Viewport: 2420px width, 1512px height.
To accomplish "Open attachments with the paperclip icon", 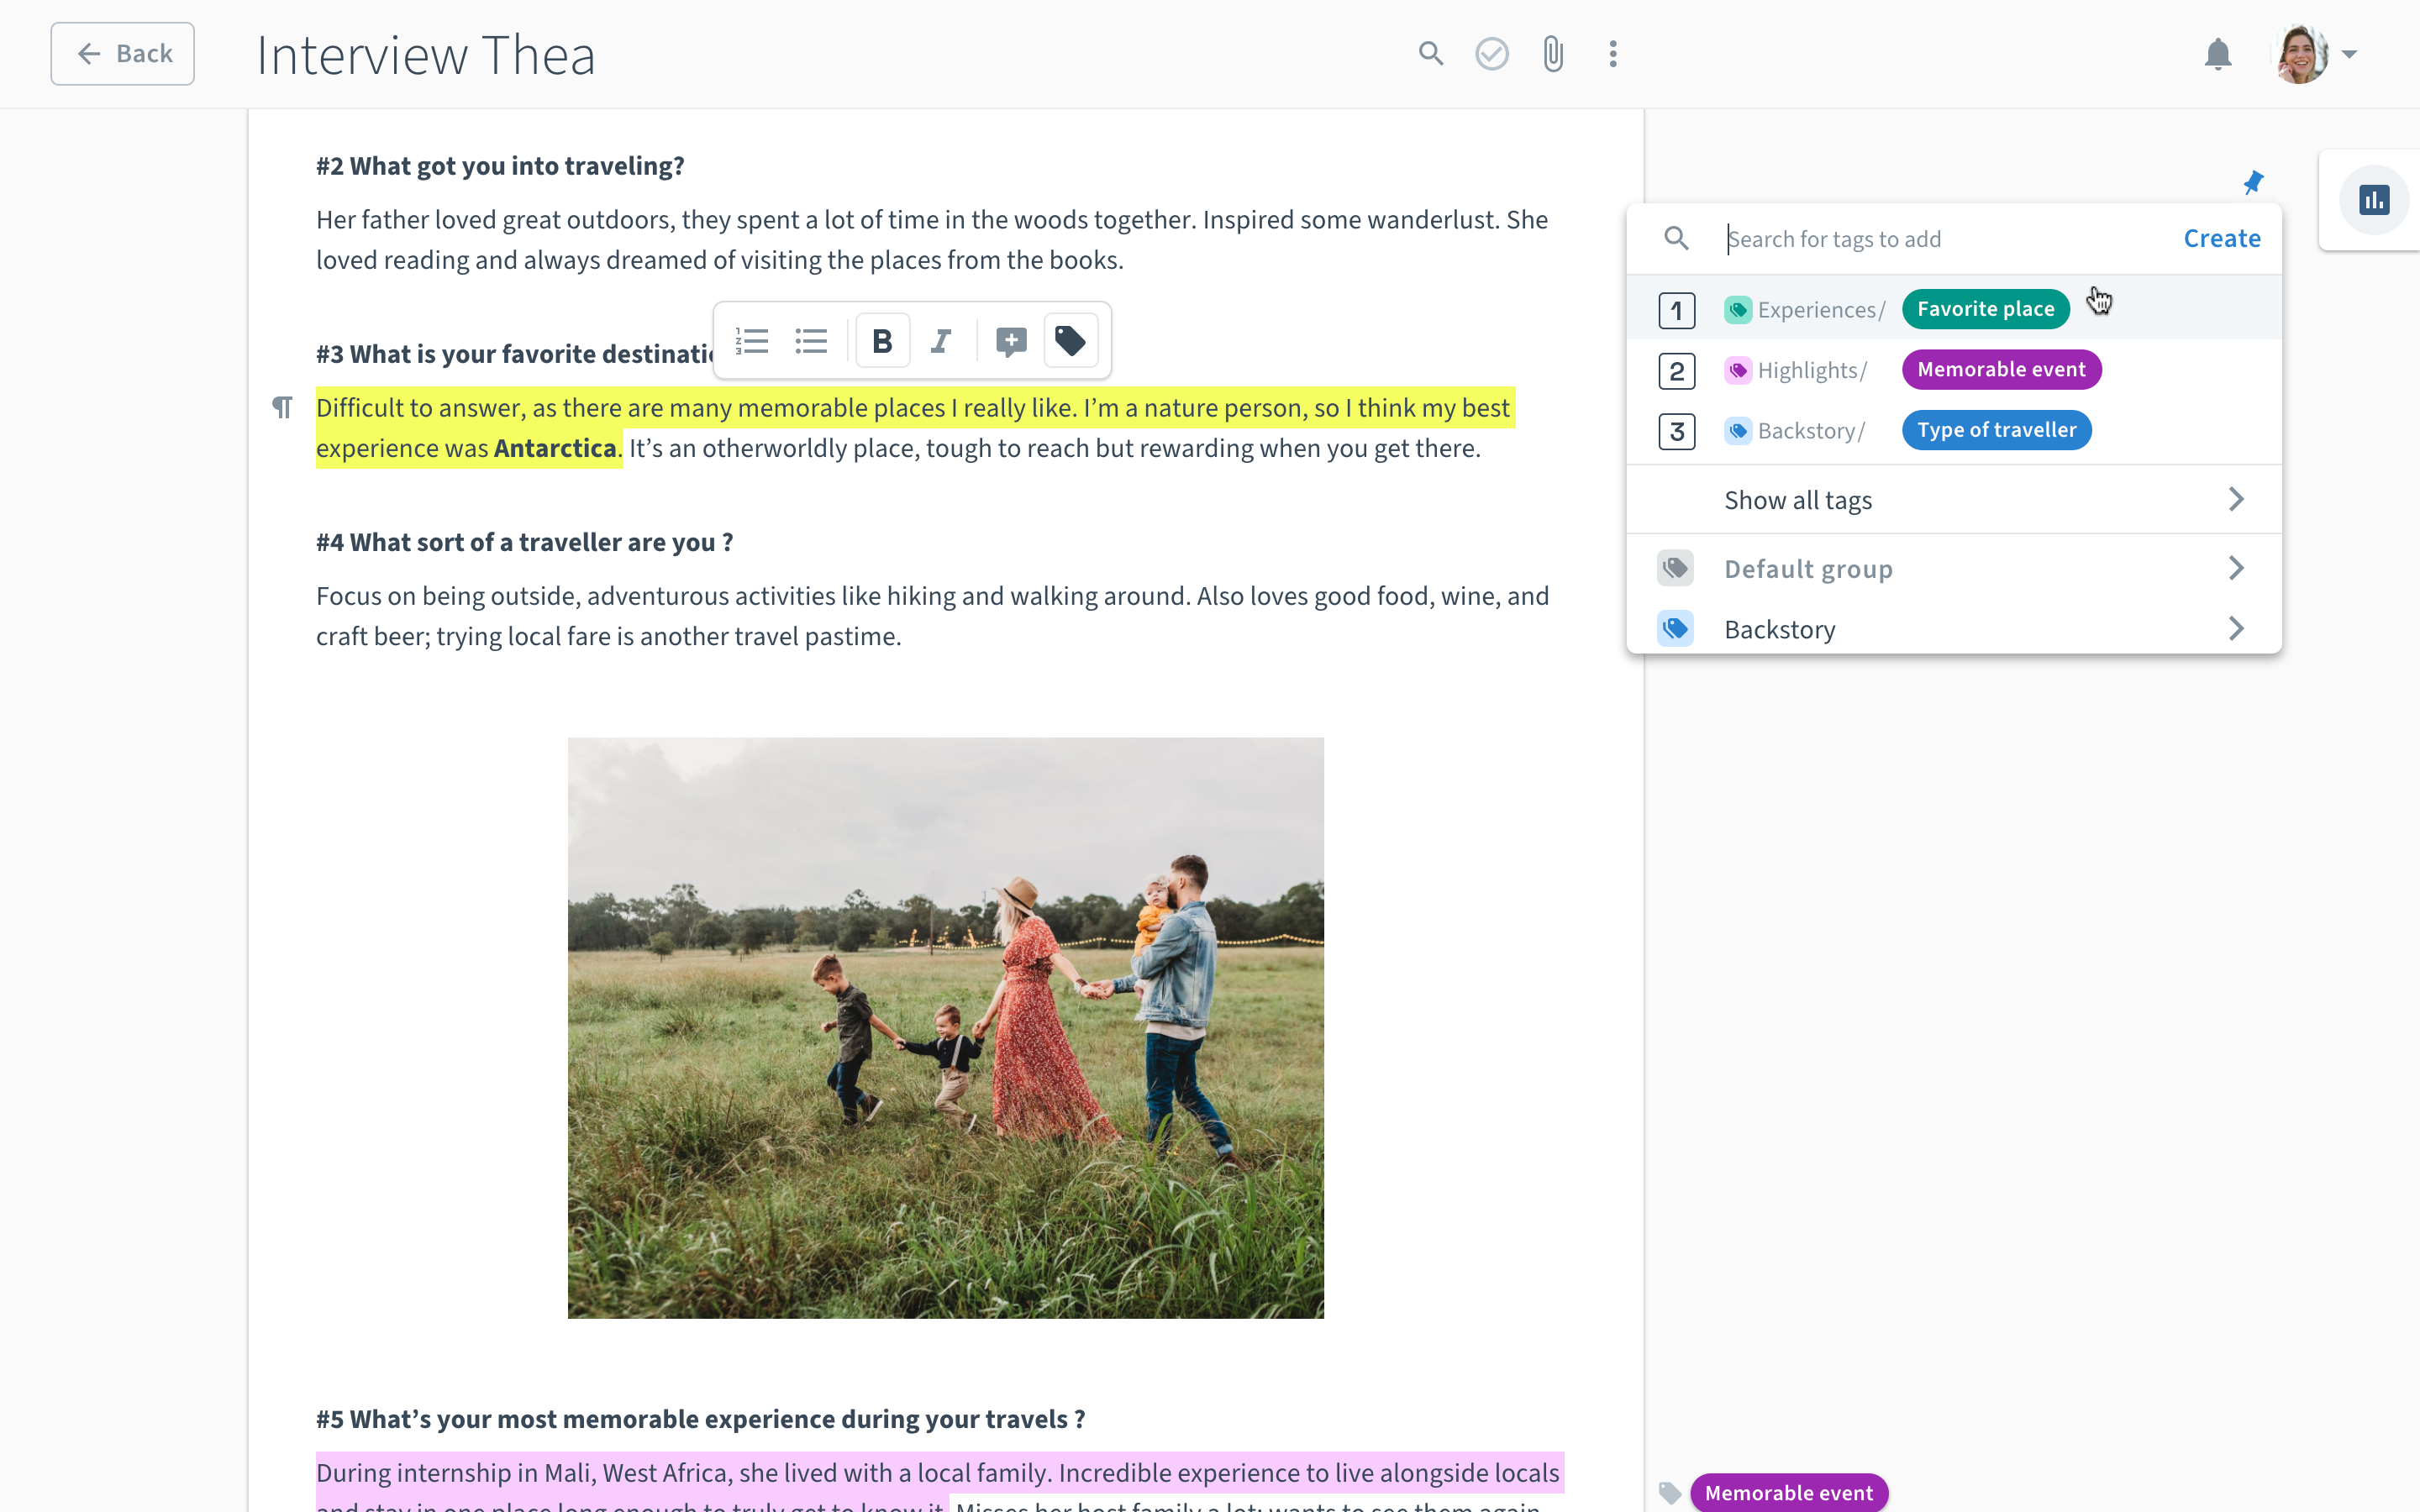I will [x=1552, y=53].
